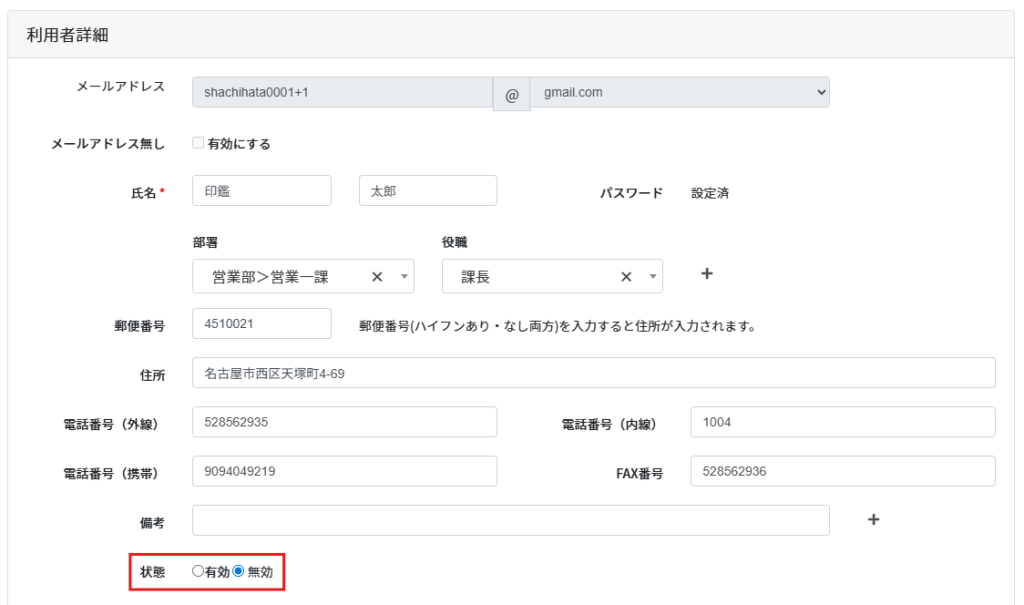Toggle the メールアドレス無し 有効にする checkbox

click(198, 143)
